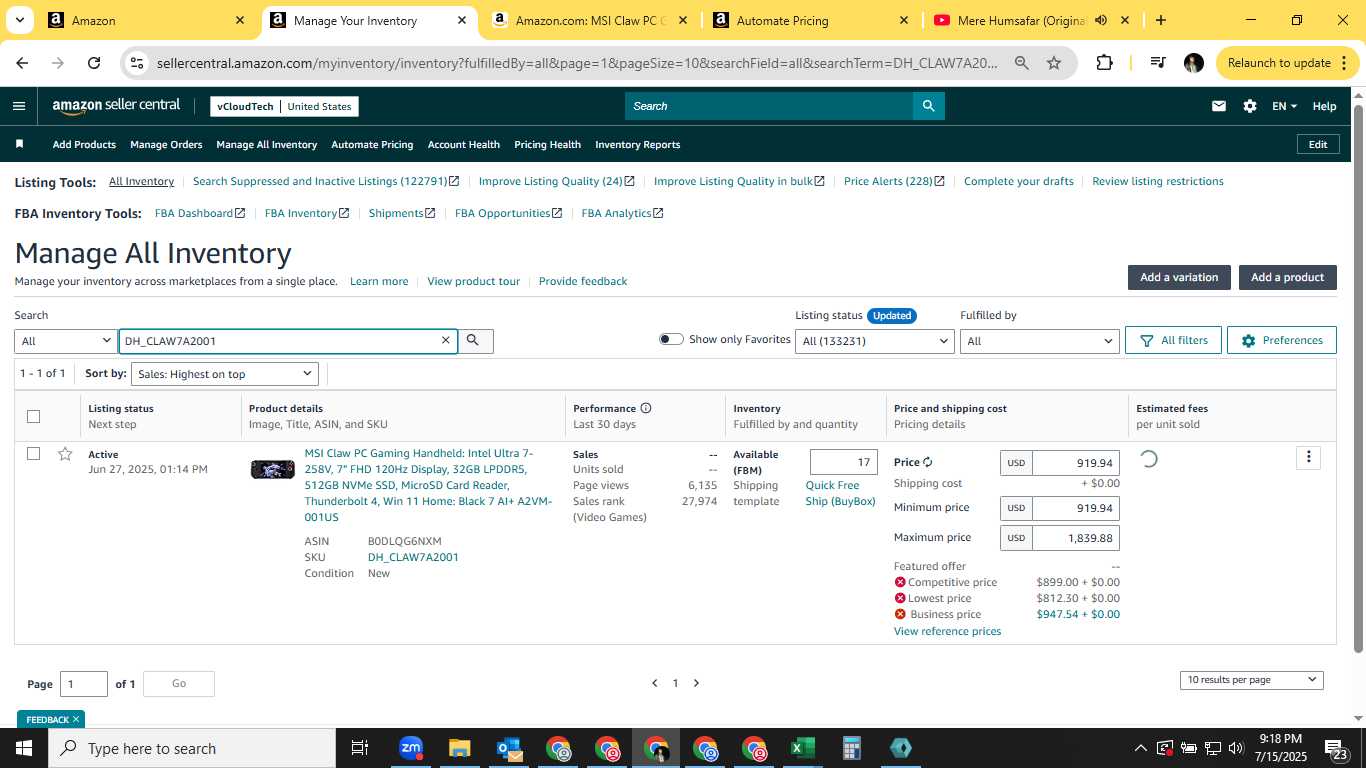Open the EN language dropdown

pyautogui.click(x=1284, y=106)
